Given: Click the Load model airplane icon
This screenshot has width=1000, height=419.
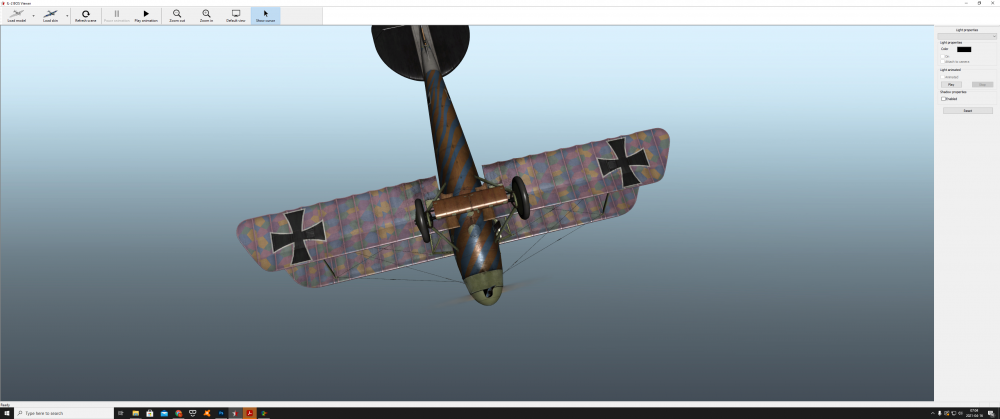Looking at the screenshot, I should click(16, 14).
